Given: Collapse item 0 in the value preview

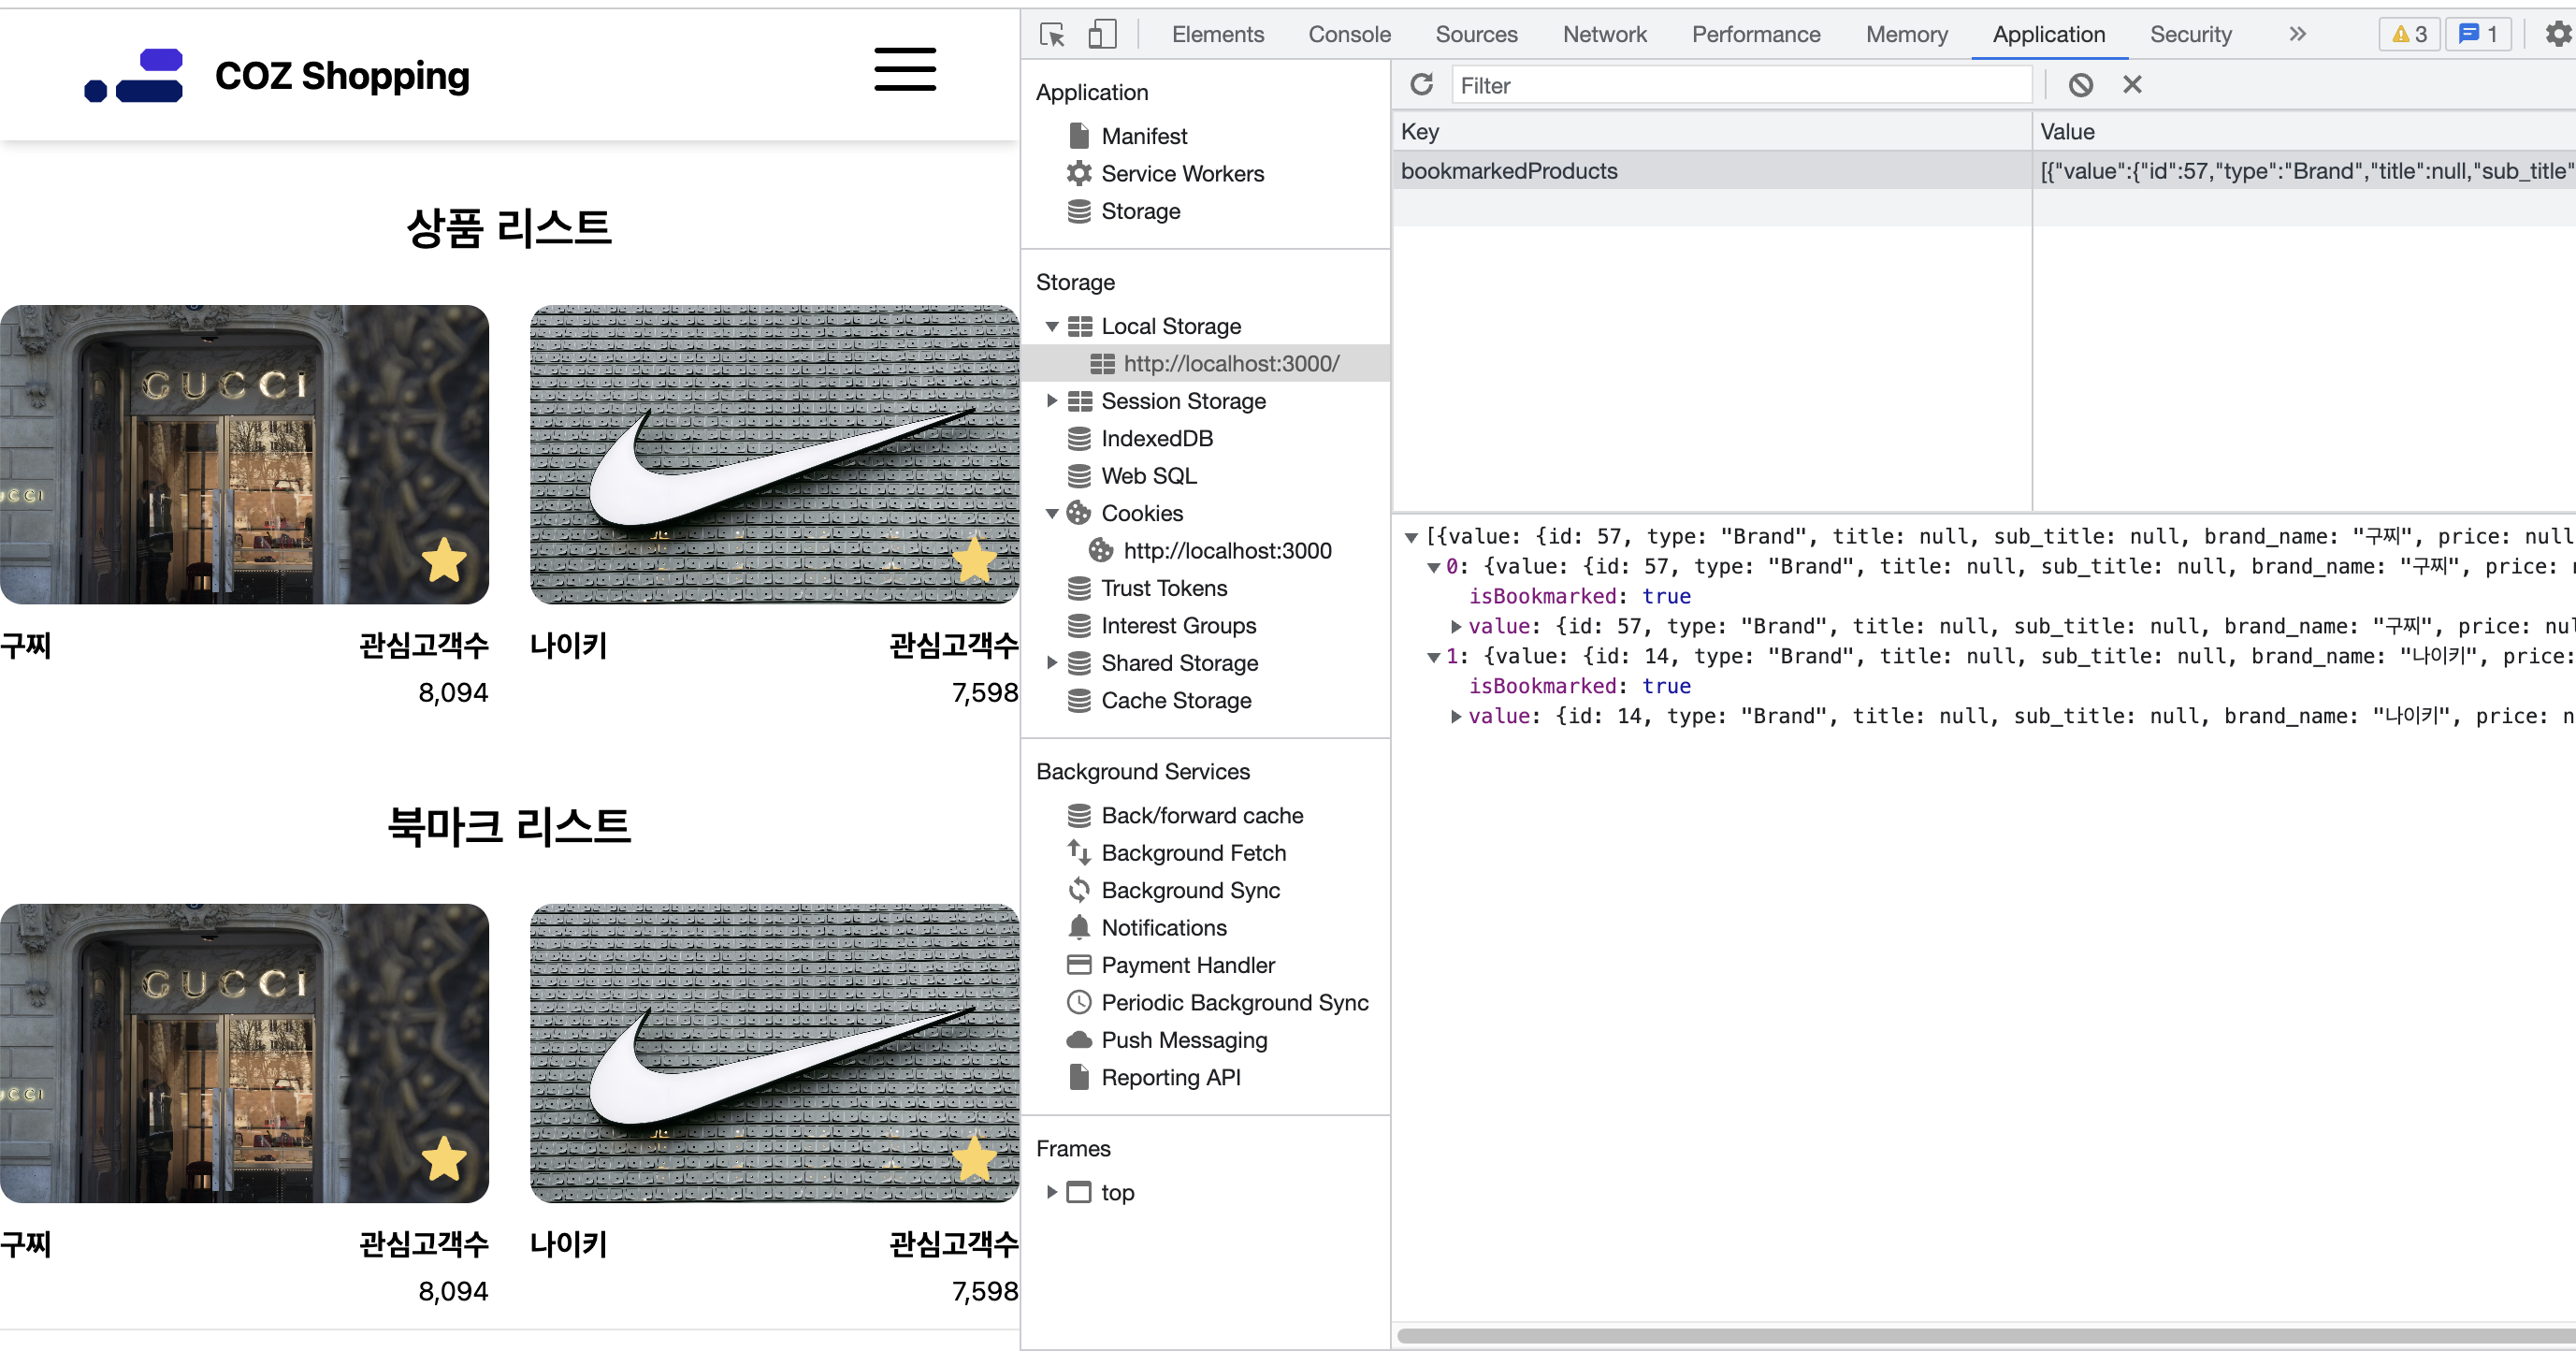Looking at the screenshot, I should pyautogui.click(x=1434, y=568).
